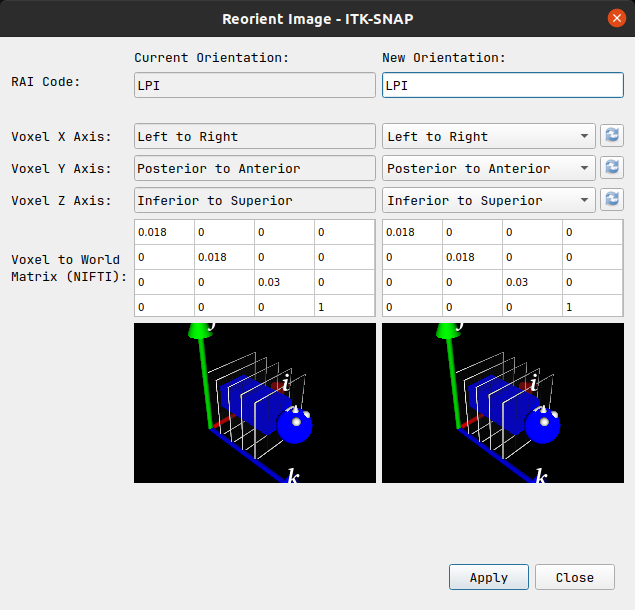Click the current orientation 3D preview
The width and height of the screenshot is (635, 610).
tap(255, 403)
